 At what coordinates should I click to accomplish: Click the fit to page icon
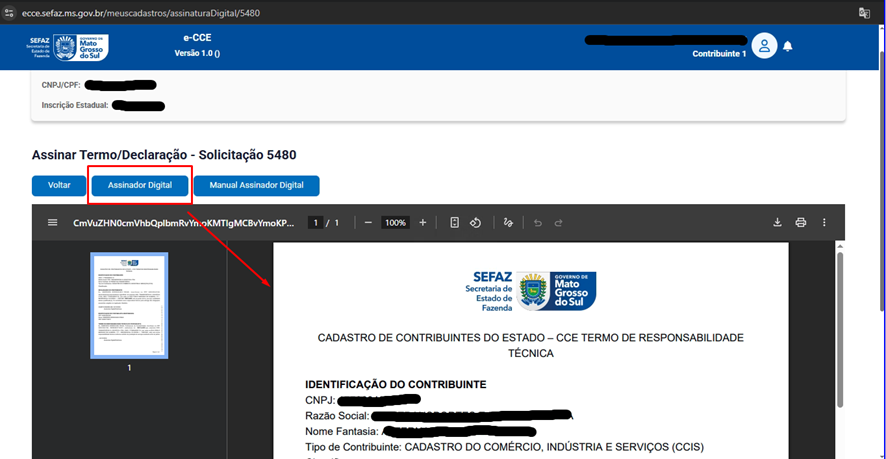click(x=454, y=222)
